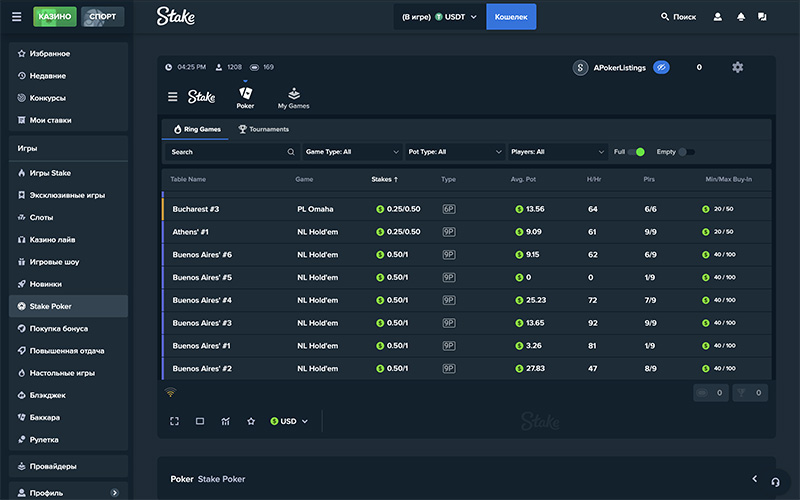The image size is (800, 500).
Task: Click the Stake logo in header
Action: click(176, 16)
